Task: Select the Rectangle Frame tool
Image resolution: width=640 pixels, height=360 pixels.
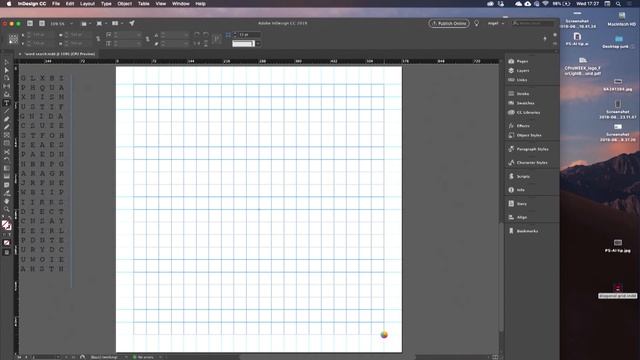Action: [6, 135]
